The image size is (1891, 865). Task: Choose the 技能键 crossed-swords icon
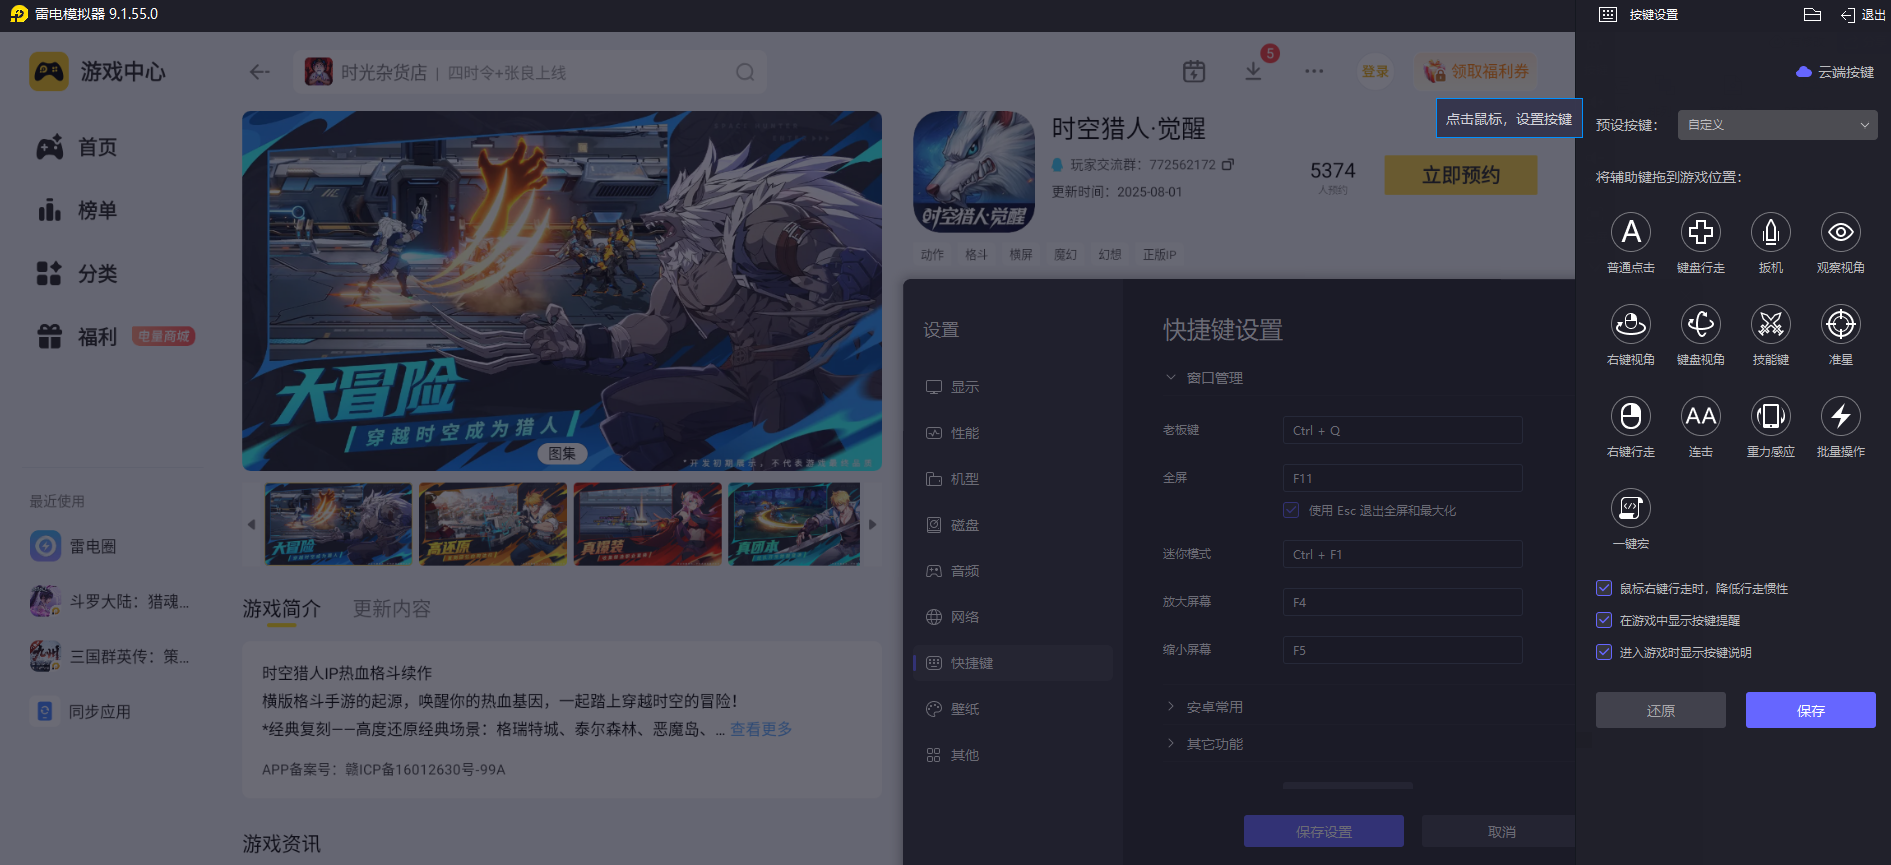tap(1771, 324)
